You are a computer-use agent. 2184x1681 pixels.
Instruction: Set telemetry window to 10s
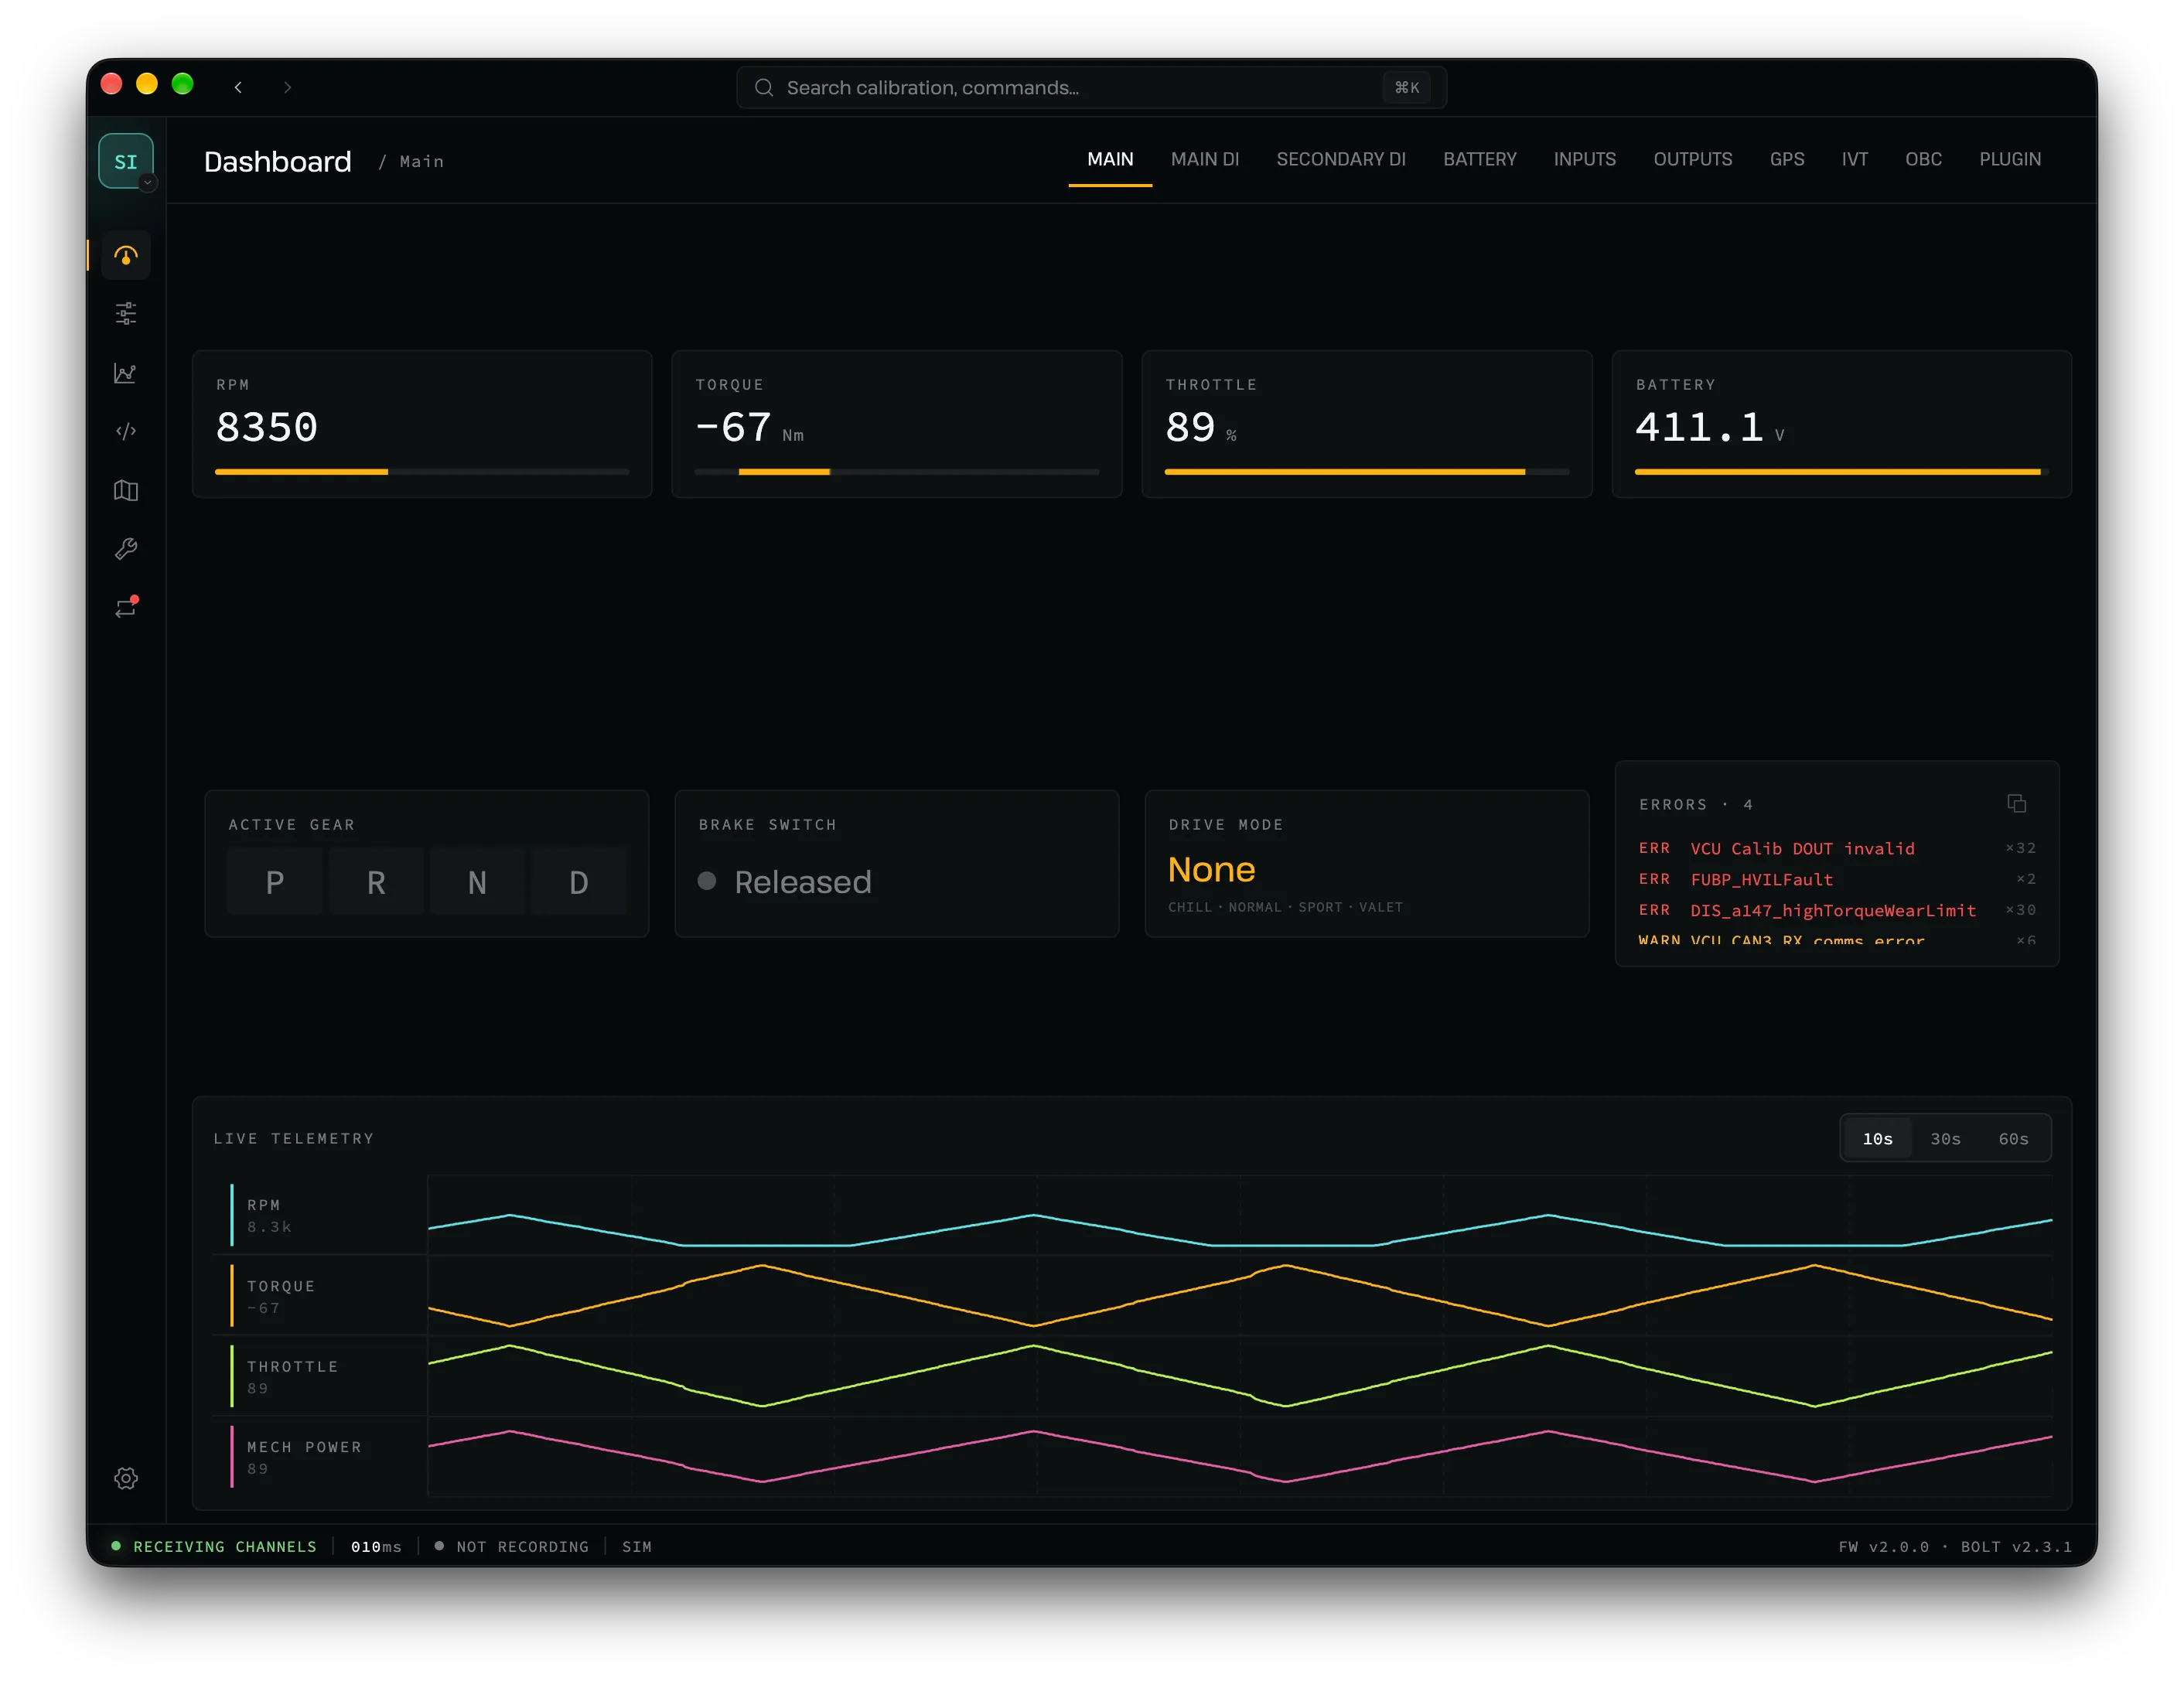click(x=1877, y=1139)
